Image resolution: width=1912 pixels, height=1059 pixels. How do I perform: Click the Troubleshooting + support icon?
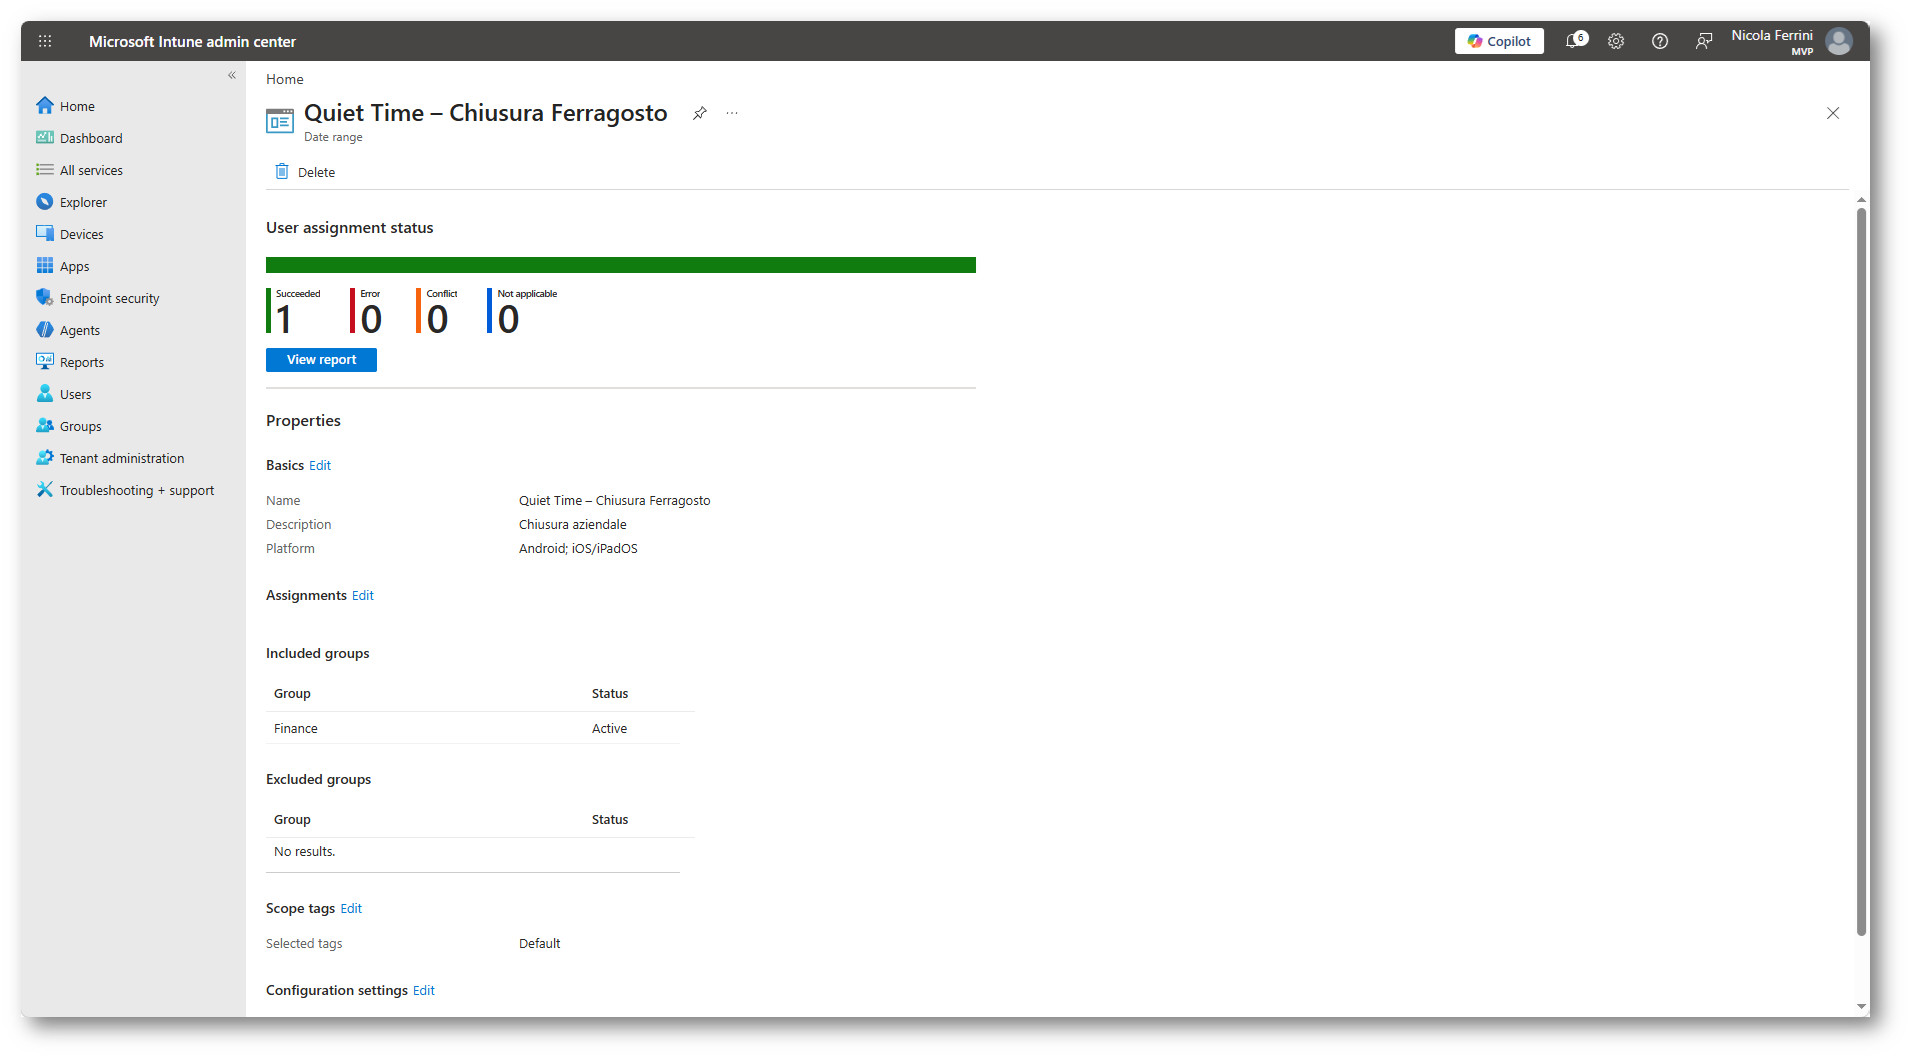45,490
